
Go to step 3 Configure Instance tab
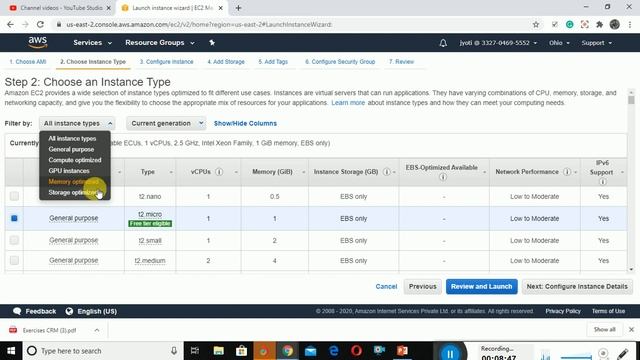[x=167, y=62]
